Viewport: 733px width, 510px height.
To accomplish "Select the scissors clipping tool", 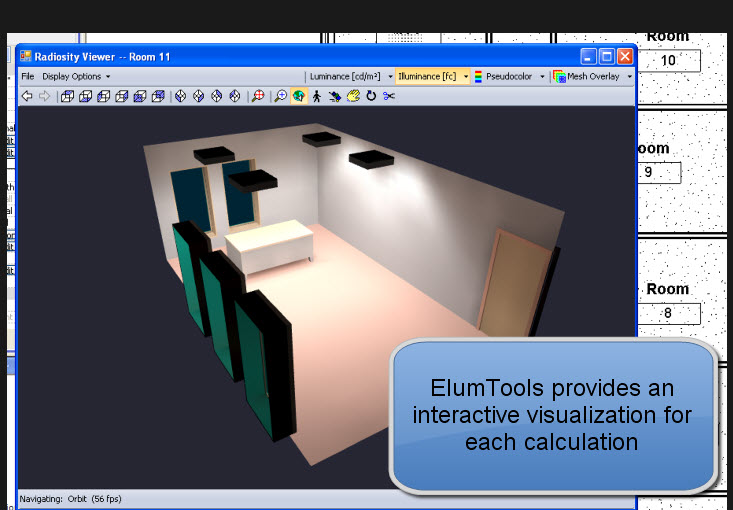I will (389, 96).
